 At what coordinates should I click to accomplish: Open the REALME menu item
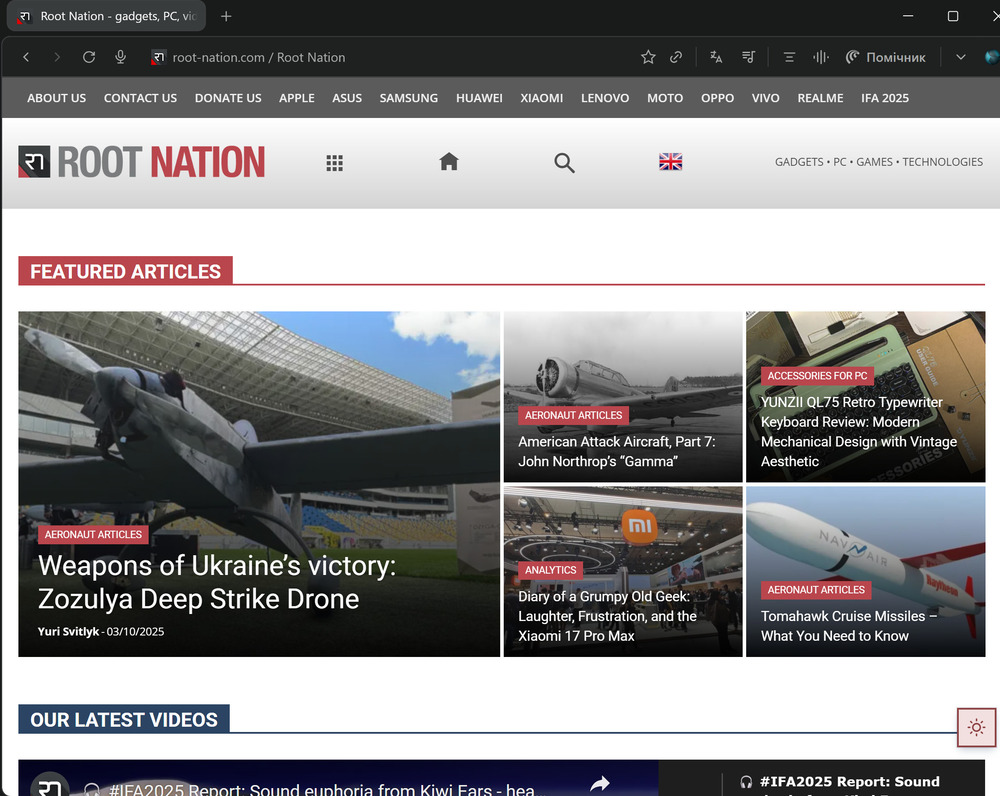pos(820,98)
